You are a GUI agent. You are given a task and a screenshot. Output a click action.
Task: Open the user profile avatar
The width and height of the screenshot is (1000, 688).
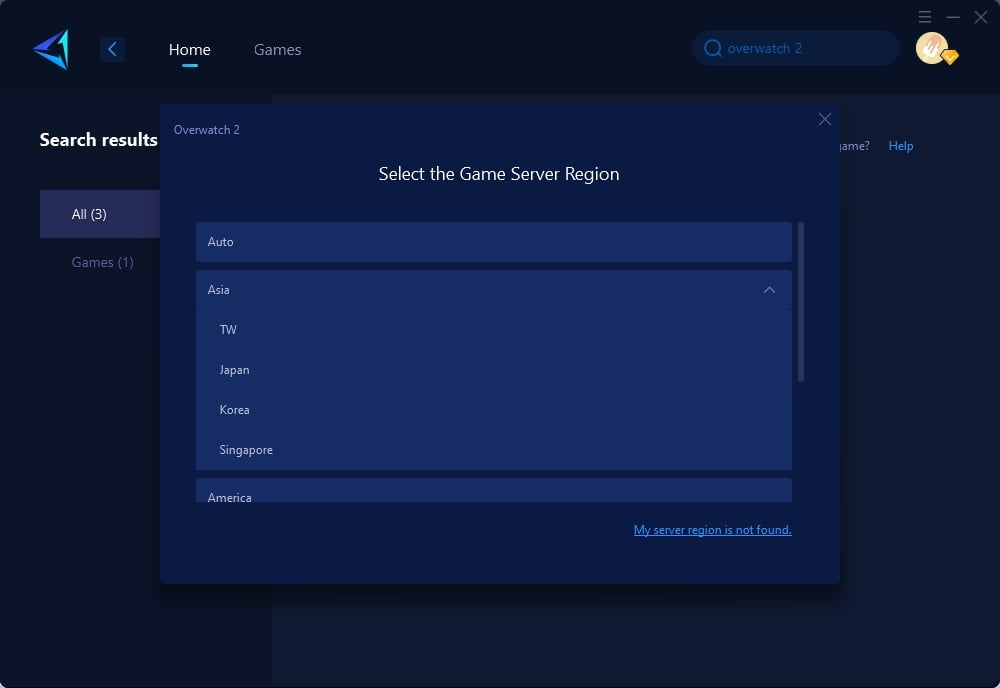click(932, 48)
